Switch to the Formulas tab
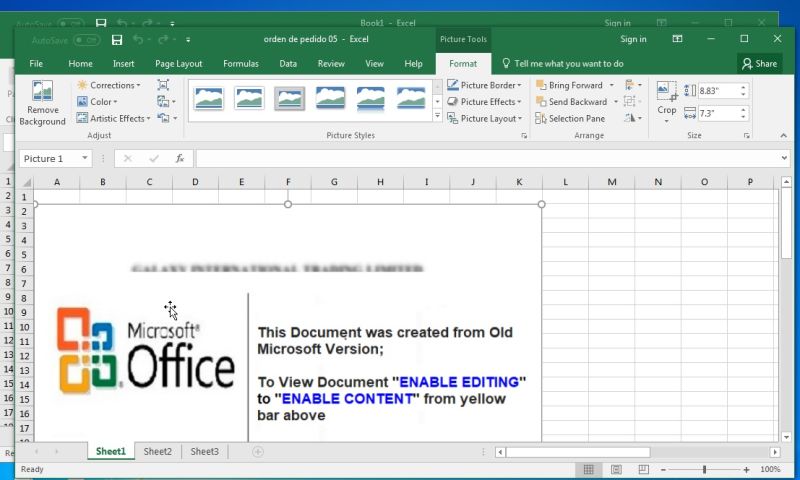Viewport: 800px width, 480px height. click(241, 64)
